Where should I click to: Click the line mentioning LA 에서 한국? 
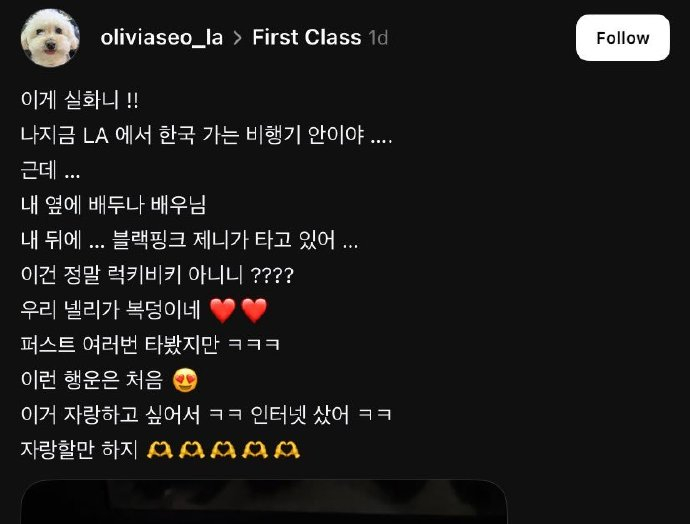[x=206, y=135]
